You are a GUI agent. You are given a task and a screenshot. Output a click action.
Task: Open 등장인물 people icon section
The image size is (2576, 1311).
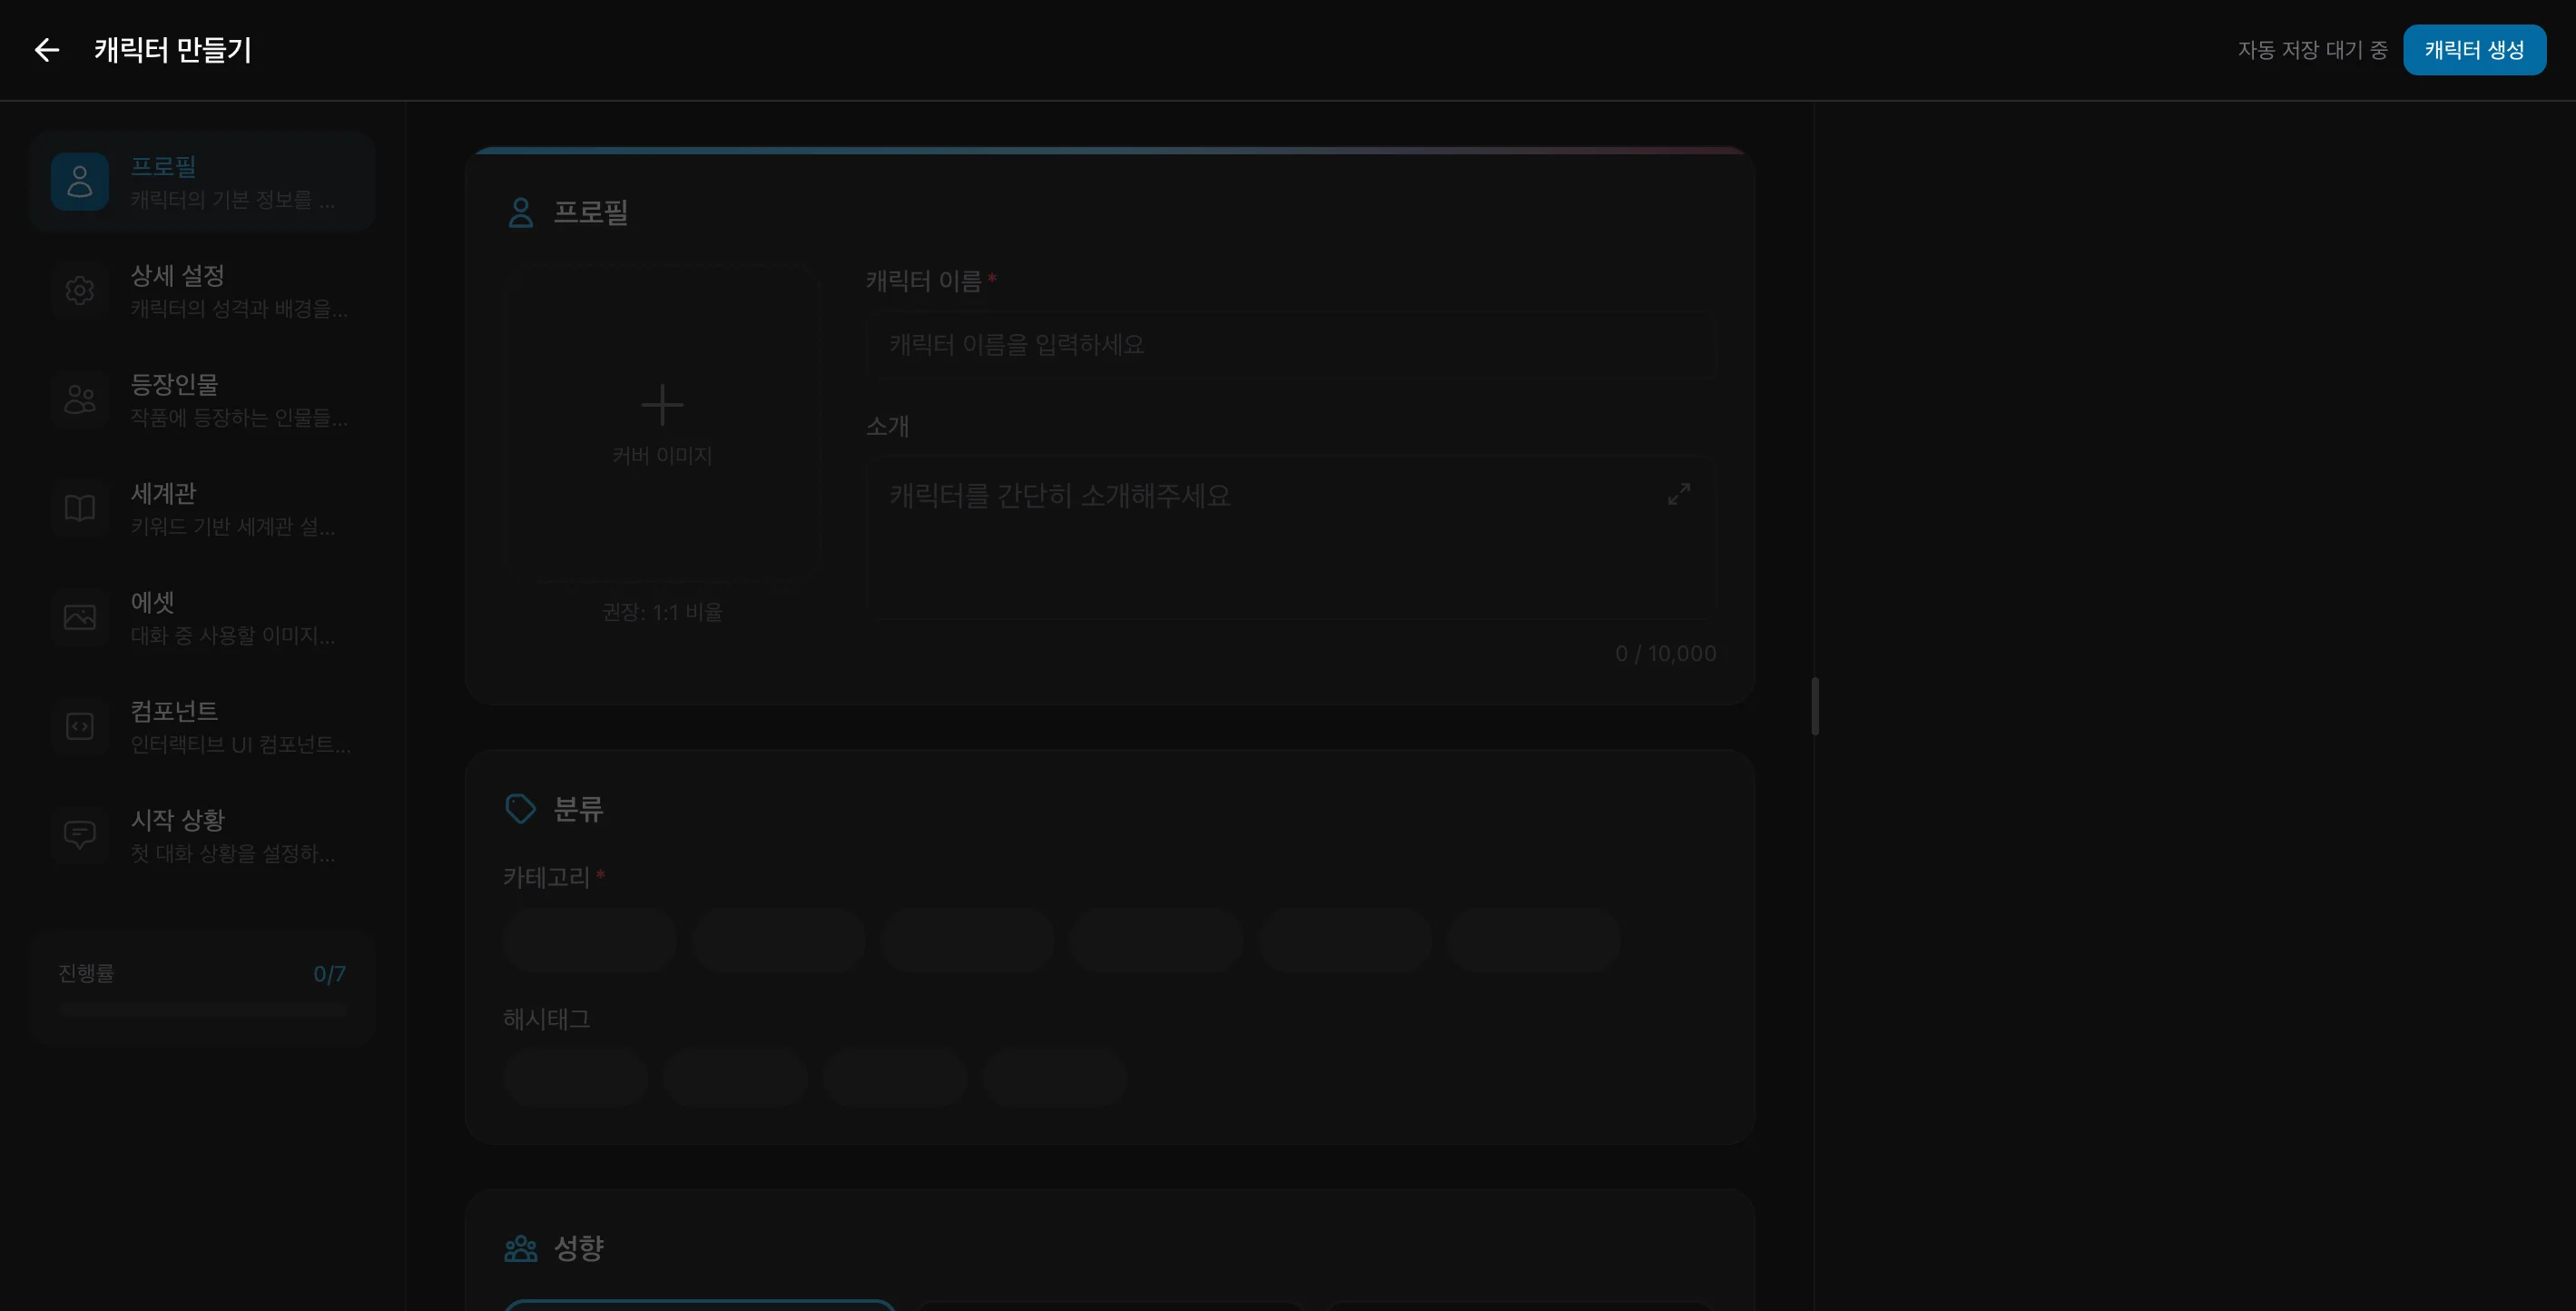click(80, 400)
